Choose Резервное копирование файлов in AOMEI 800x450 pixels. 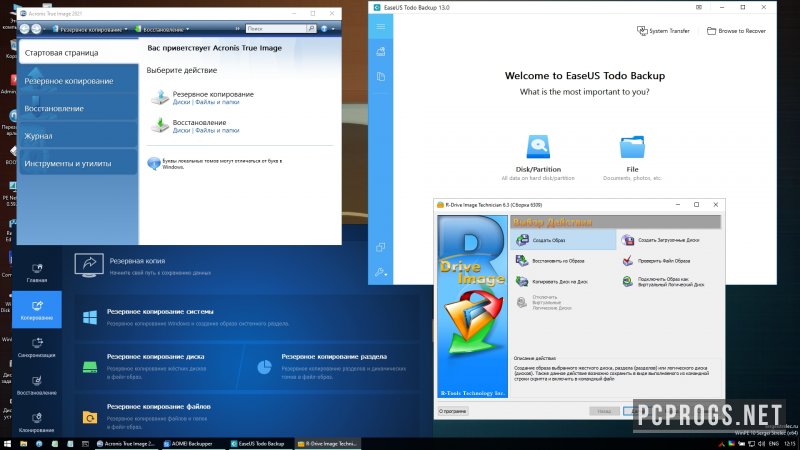(247, 416)
